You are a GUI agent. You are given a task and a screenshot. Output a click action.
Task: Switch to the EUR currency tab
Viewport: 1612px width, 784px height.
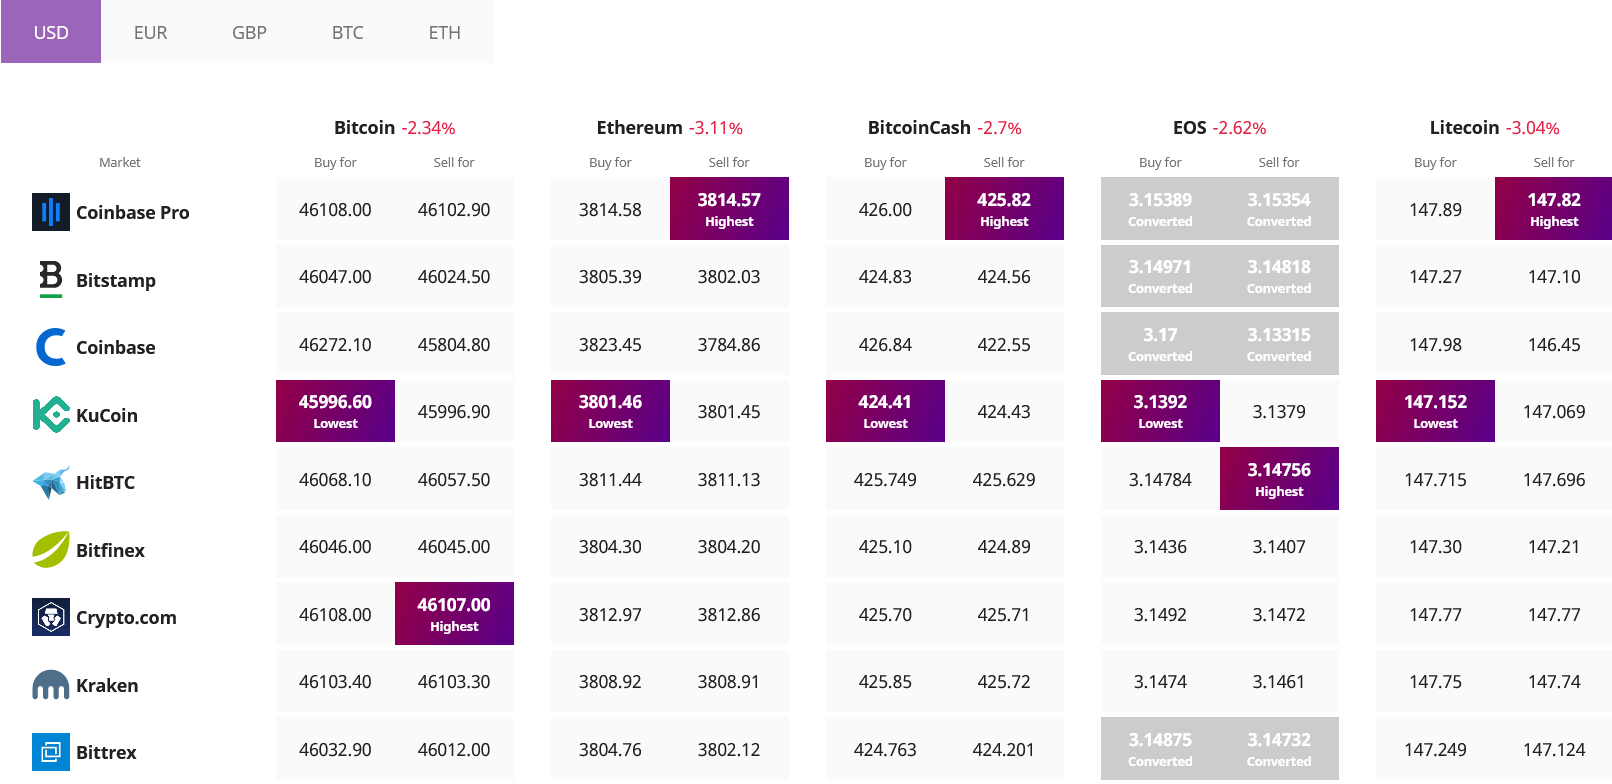tap(150, 32)
